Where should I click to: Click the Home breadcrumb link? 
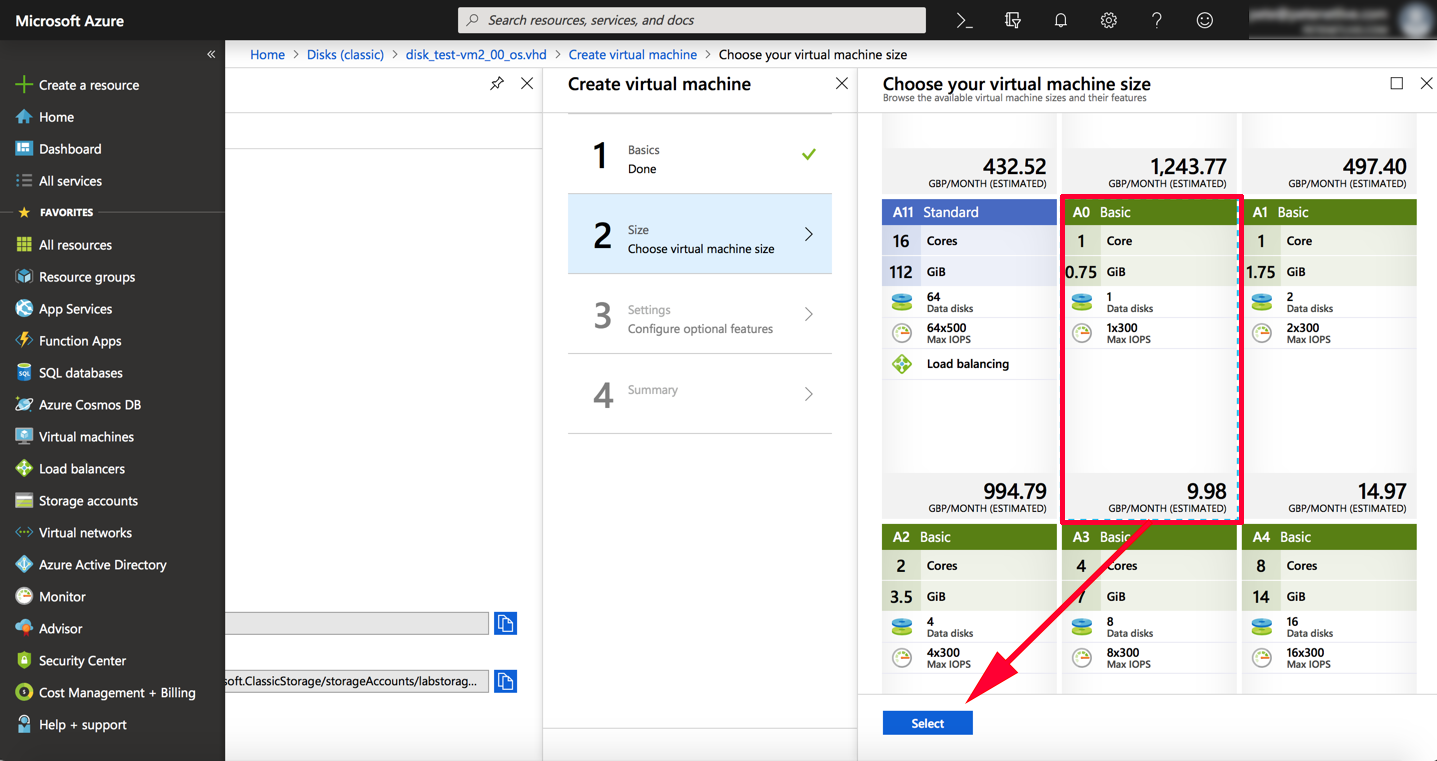pos(267,55)
